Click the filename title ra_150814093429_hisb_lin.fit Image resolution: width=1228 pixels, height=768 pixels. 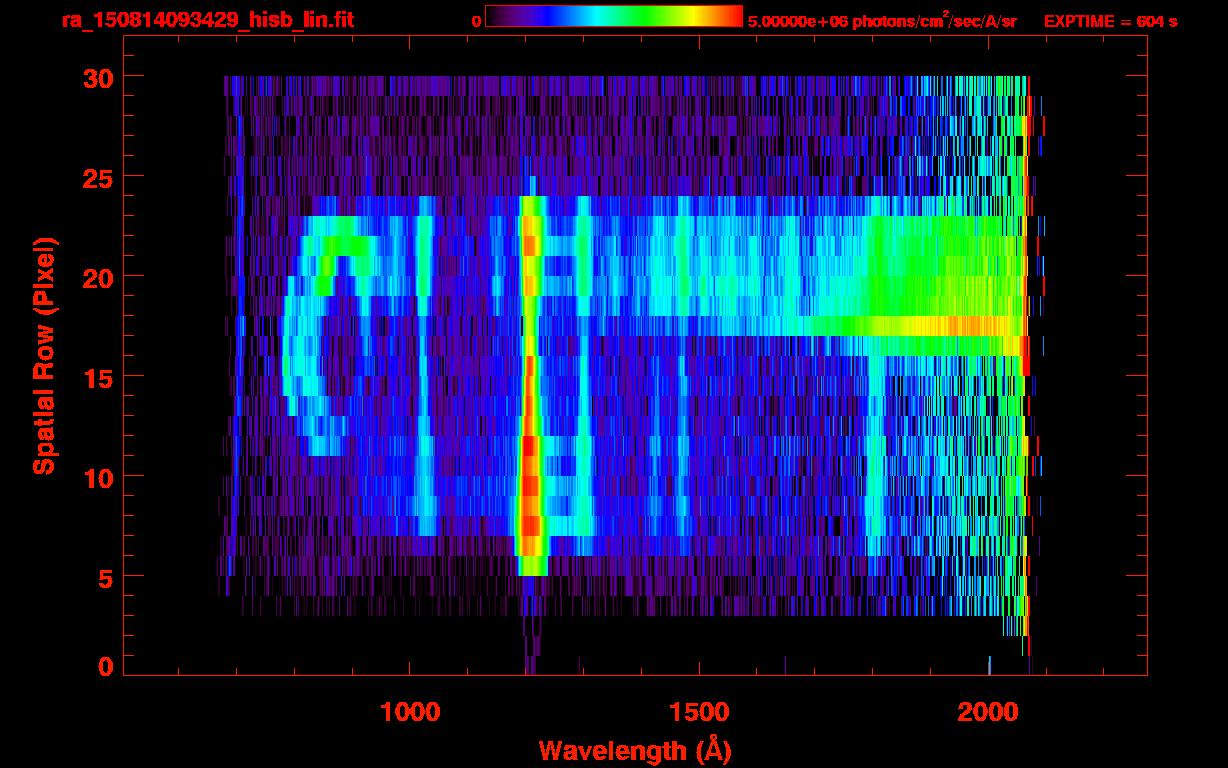click(207, 20)
